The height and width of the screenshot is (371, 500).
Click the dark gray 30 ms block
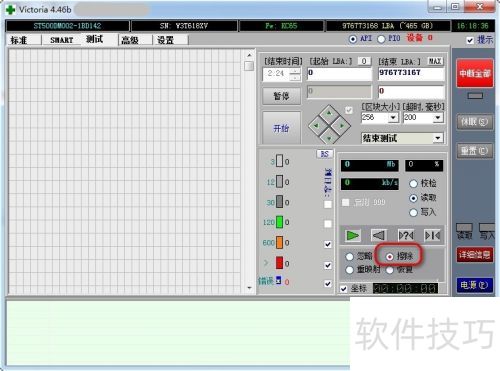[279, 202]
